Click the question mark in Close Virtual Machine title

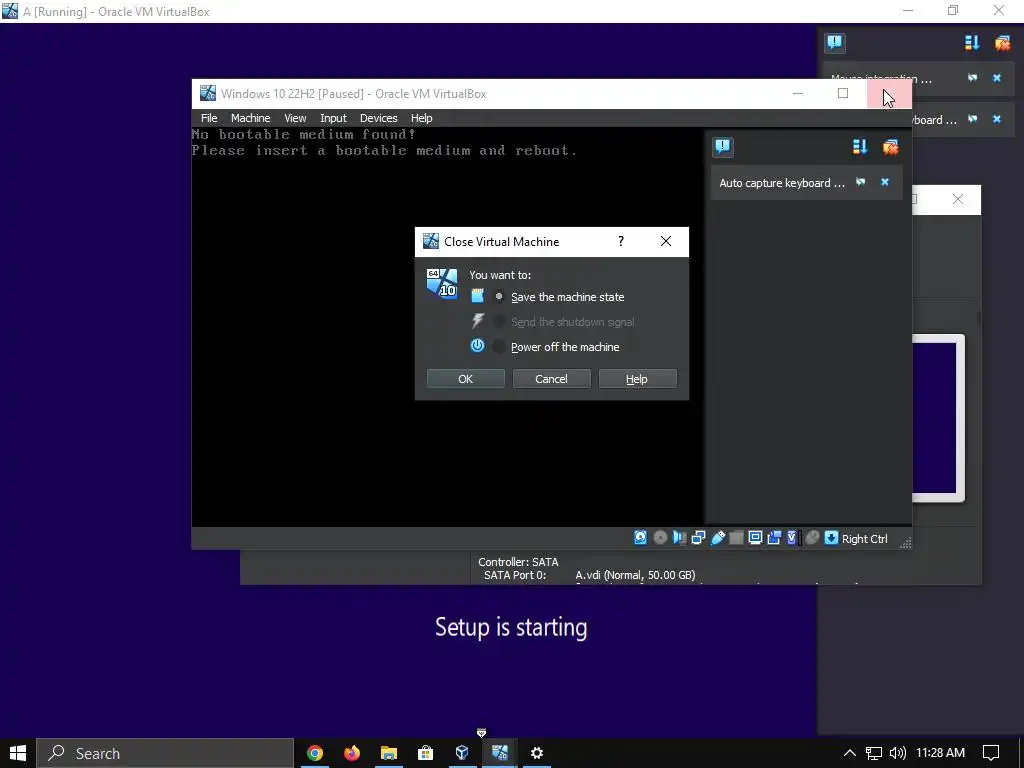621,241
